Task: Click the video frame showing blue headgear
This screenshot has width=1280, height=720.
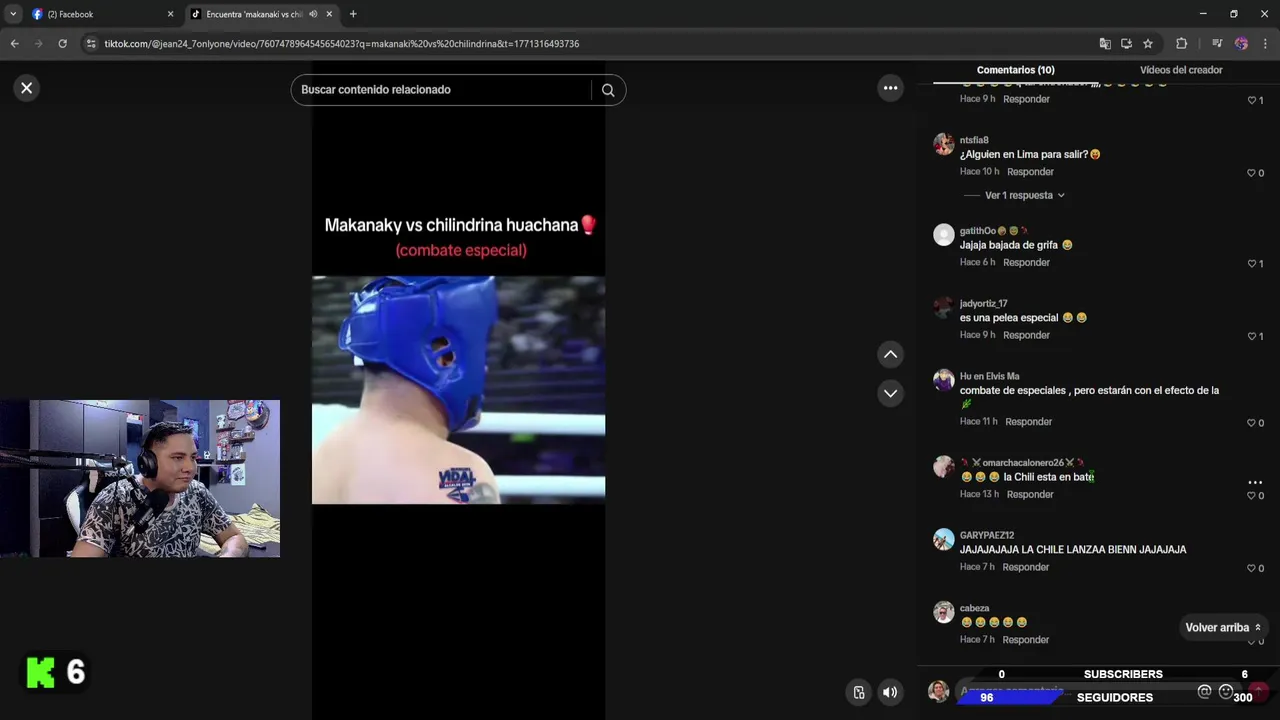Action: click(458, 390)
